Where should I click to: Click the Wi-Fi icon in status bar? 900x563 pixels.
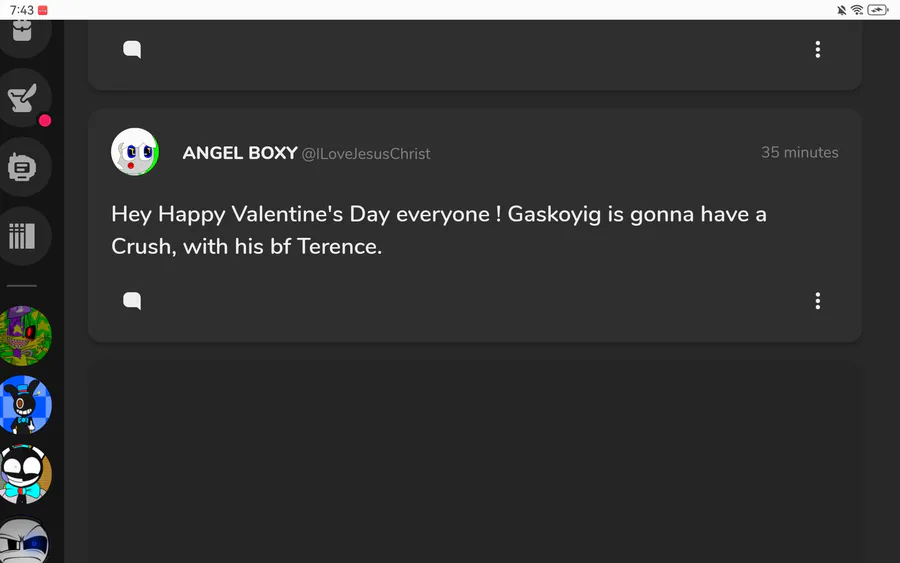click(857, 10)
